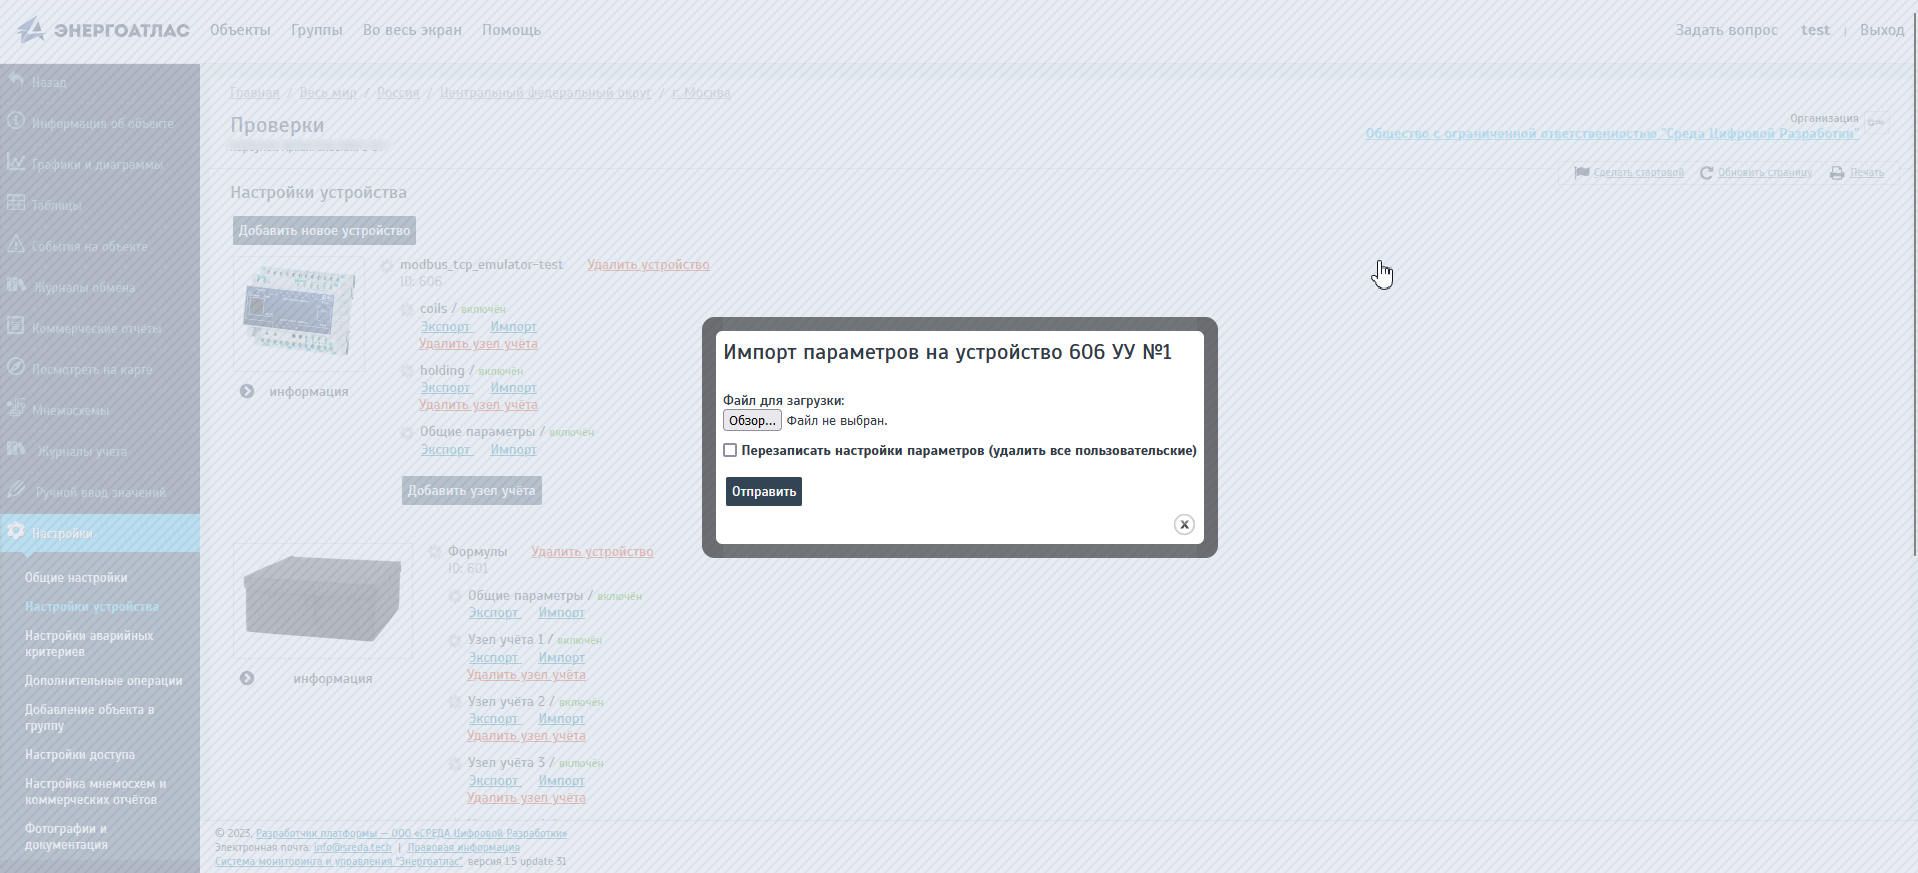Open the Помощь menu item
The image size is (1918, 873).
click(511, 30)
